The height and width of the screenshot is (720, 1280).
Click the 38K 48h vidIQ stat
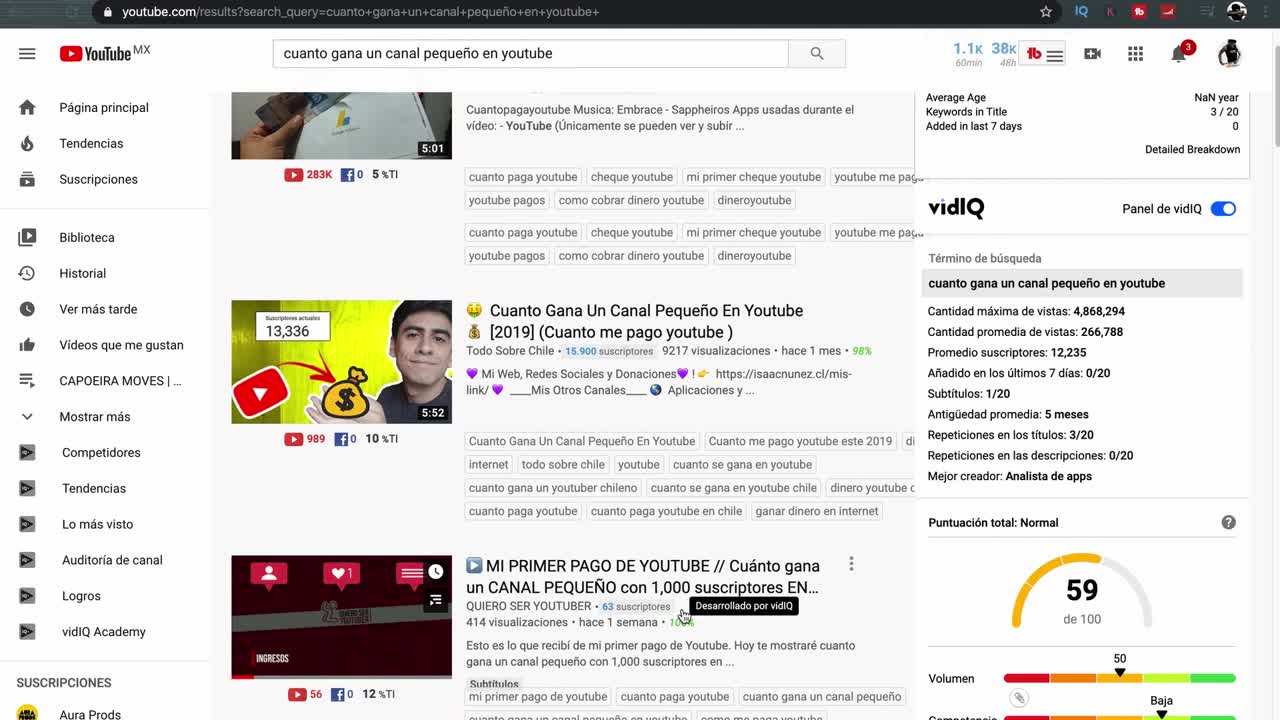point(1003,54)
